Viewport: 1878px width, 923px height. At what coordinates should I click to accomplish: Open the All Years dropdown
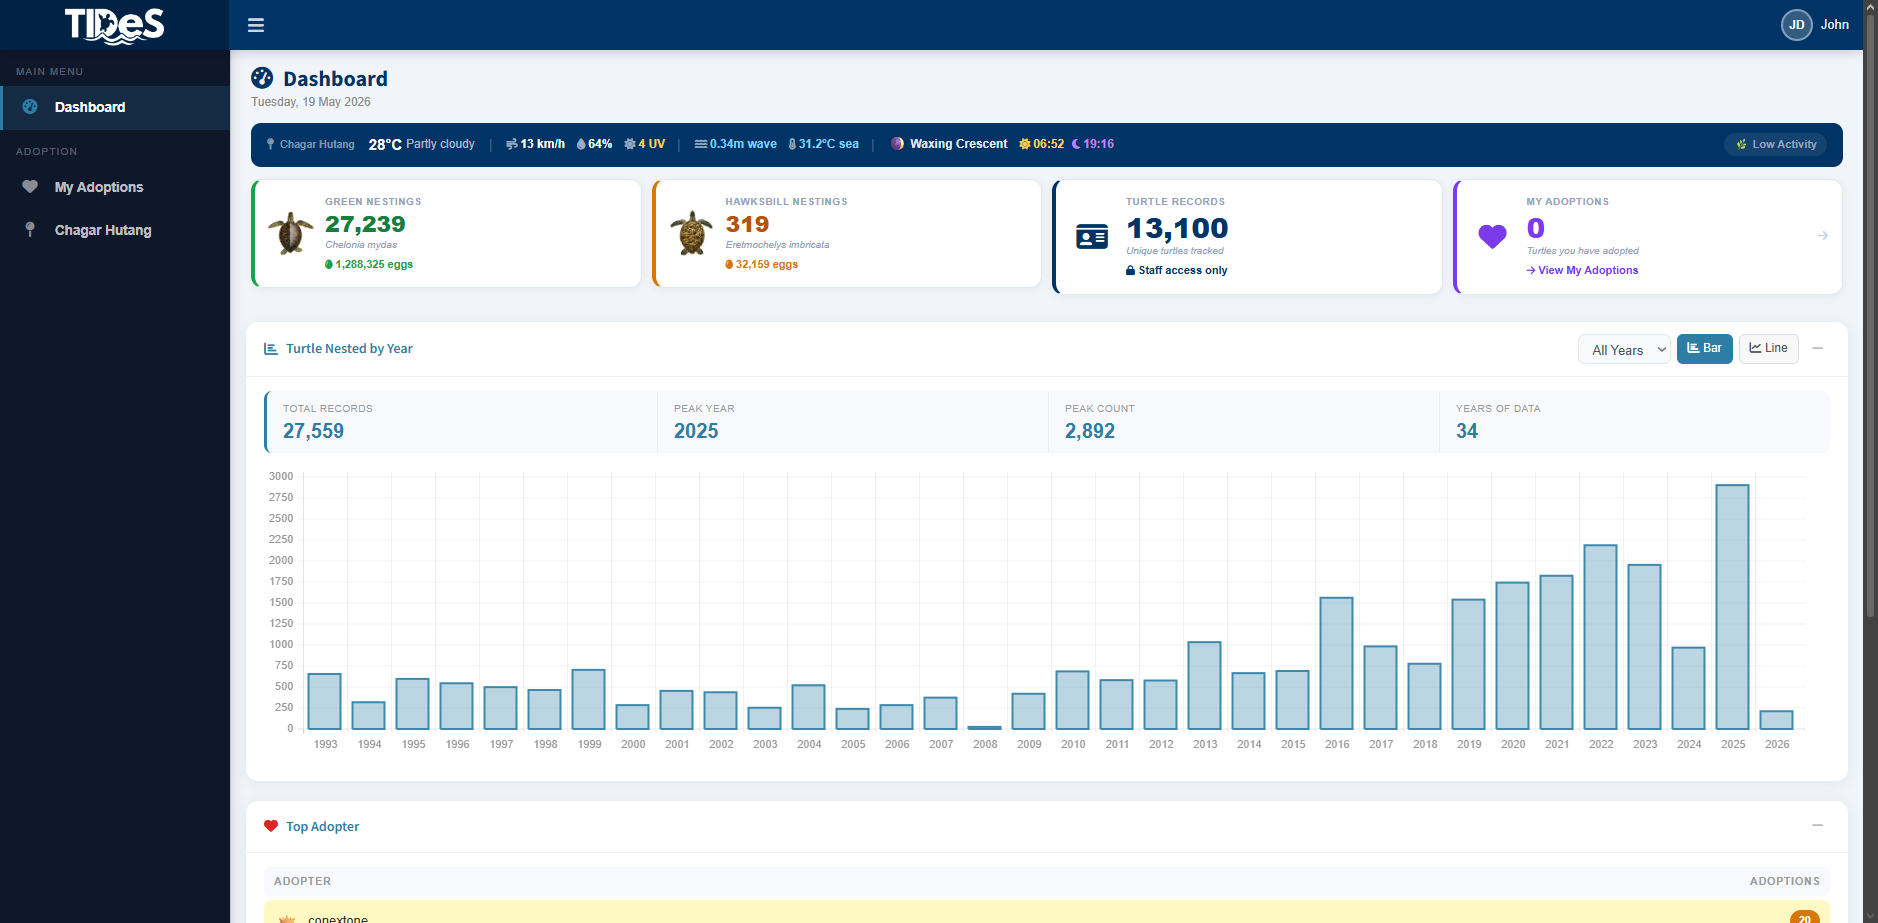[1624, 350]
